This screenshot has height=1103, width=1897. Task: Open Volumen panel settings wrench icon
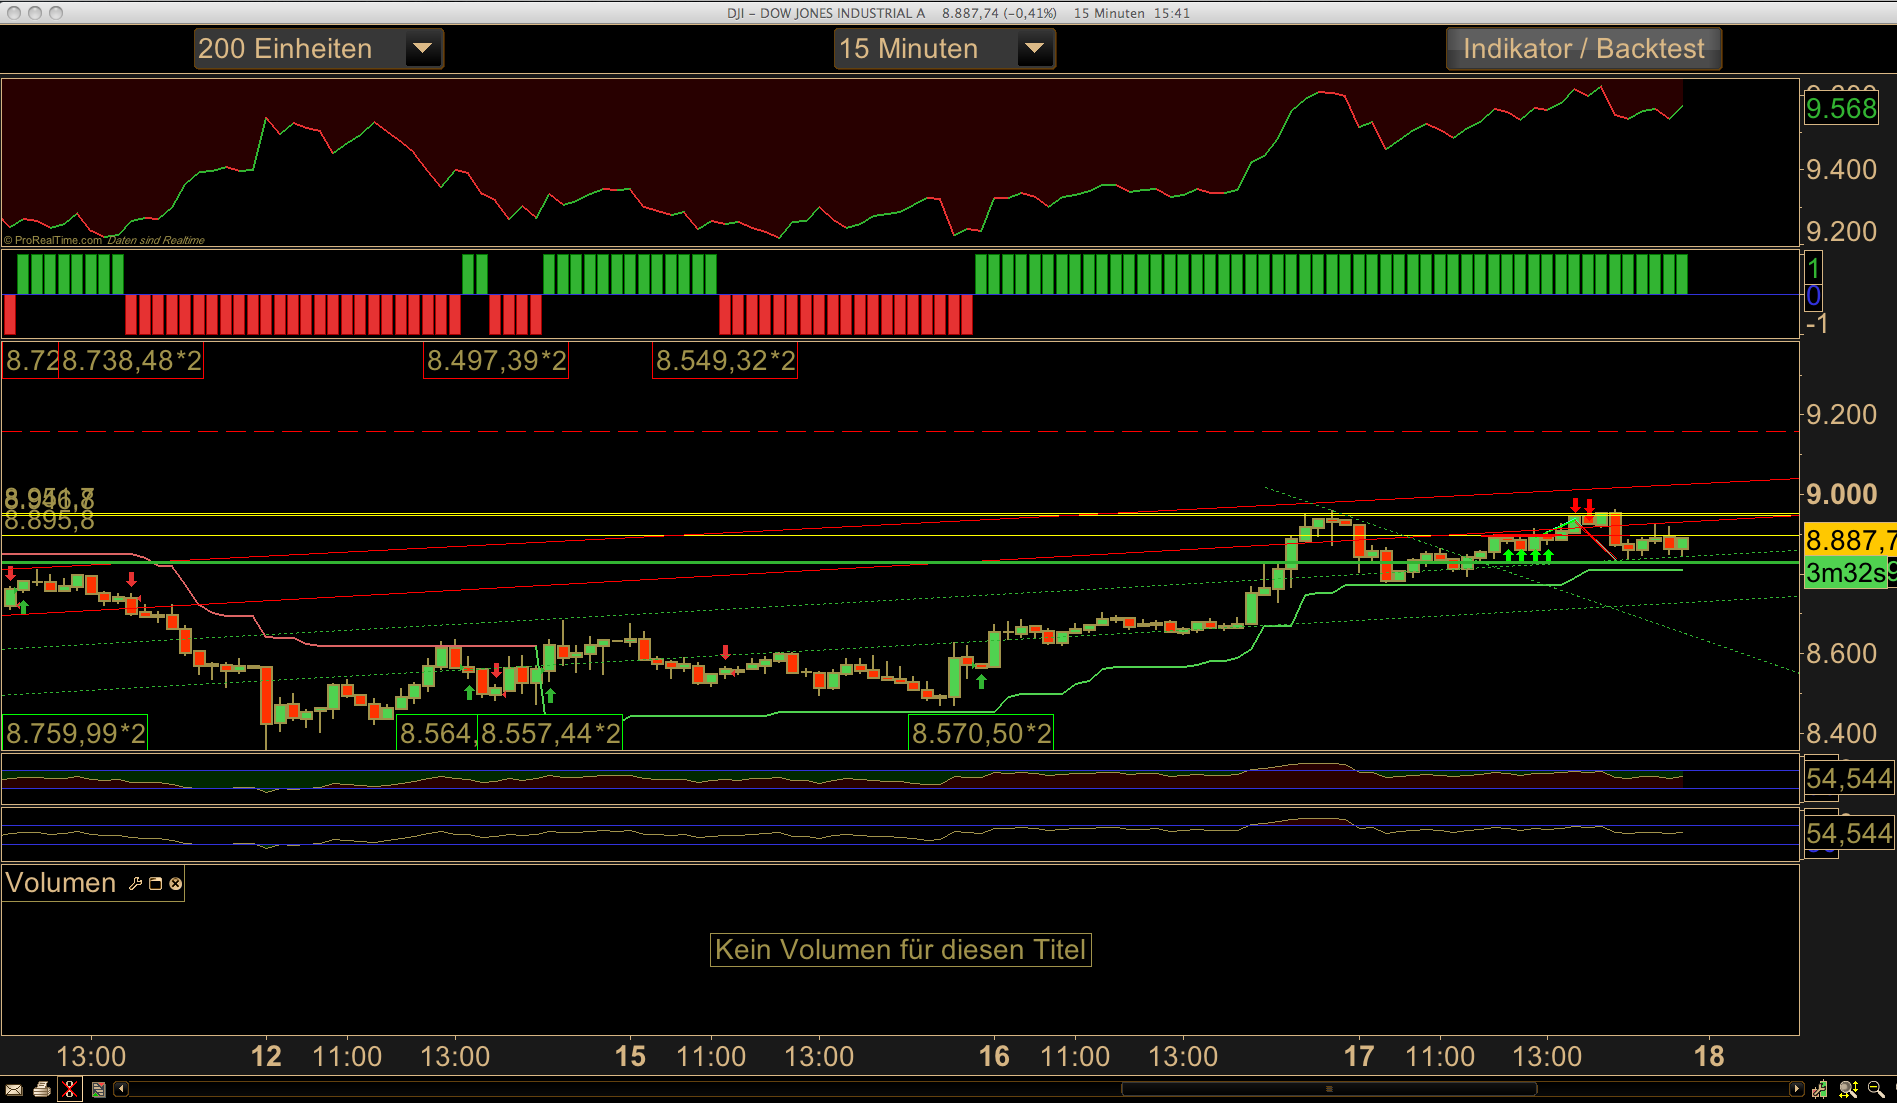pos(135,883)
